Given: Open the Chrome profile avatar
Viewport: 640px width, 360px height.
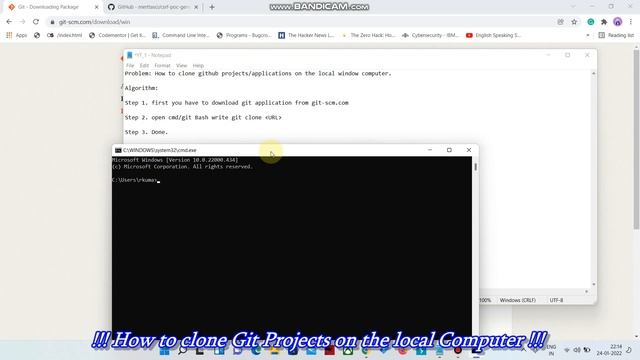Looking at the screenshot, I should [618, 22].
